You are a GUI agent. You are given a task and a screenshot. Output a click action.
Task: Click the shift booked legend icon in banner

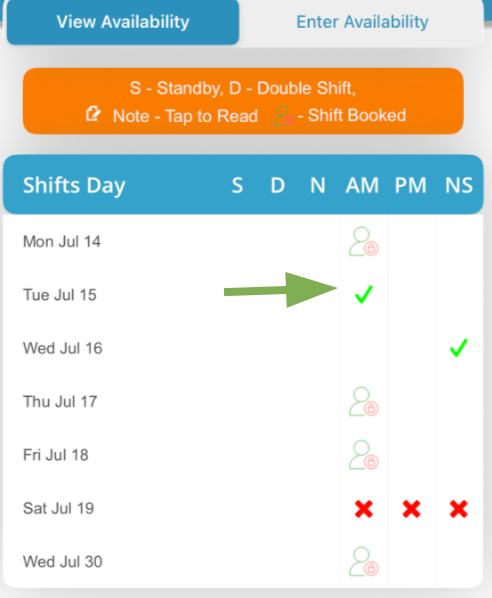click(284, 116)
